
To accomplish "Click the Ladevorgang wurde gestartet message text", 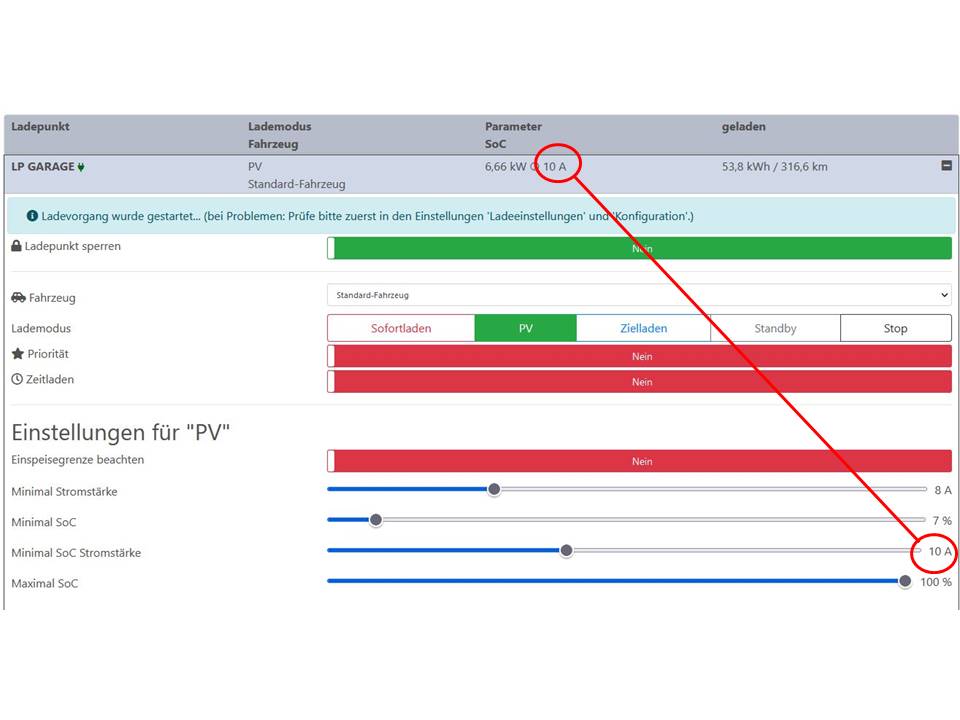I will 367,216.
